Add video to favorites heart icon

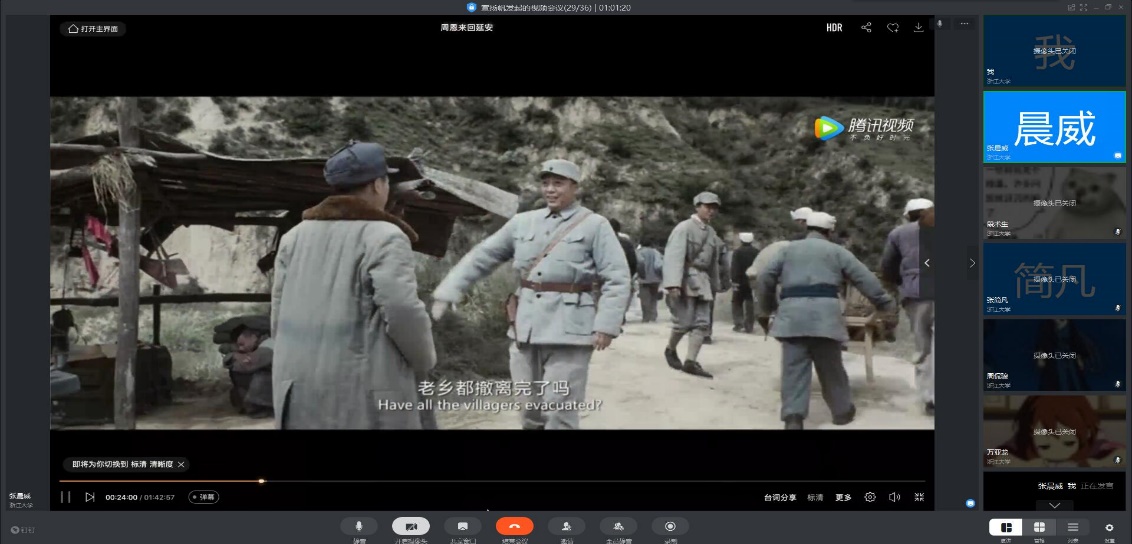tap(893, 27)
